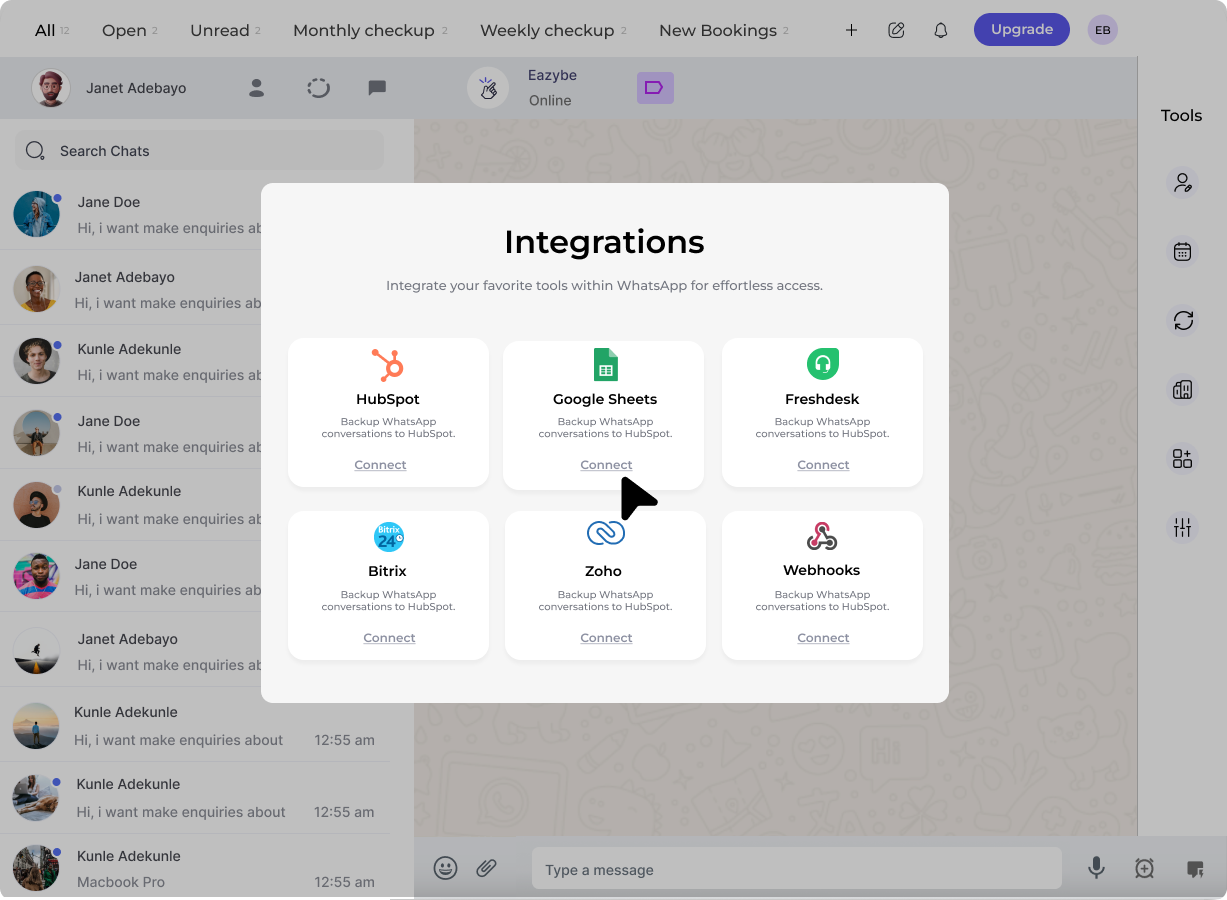This screenshot has width=1227, height=900.
Task: Connect the Webhooks integration
Action: point(822,637)
